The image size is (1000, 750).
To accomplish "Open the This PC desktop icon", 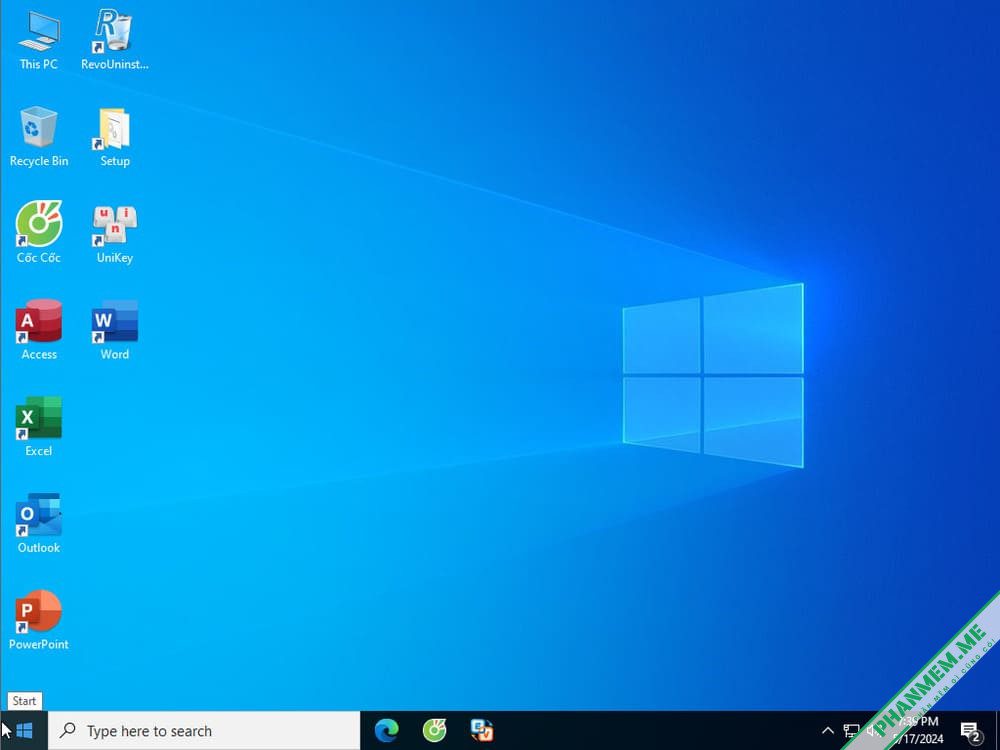I will coord(38,40).
